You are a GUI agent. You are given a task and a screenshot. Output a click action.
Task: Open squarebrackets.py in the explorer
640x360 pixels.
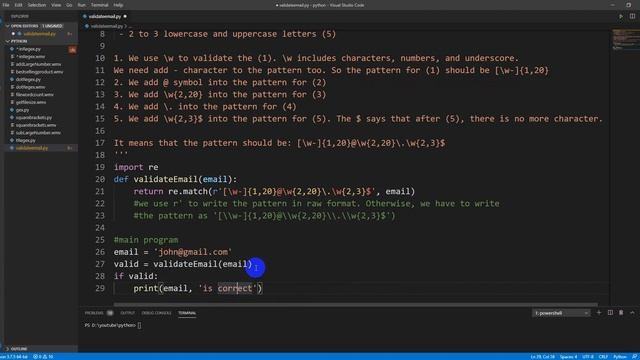(33, 118)
